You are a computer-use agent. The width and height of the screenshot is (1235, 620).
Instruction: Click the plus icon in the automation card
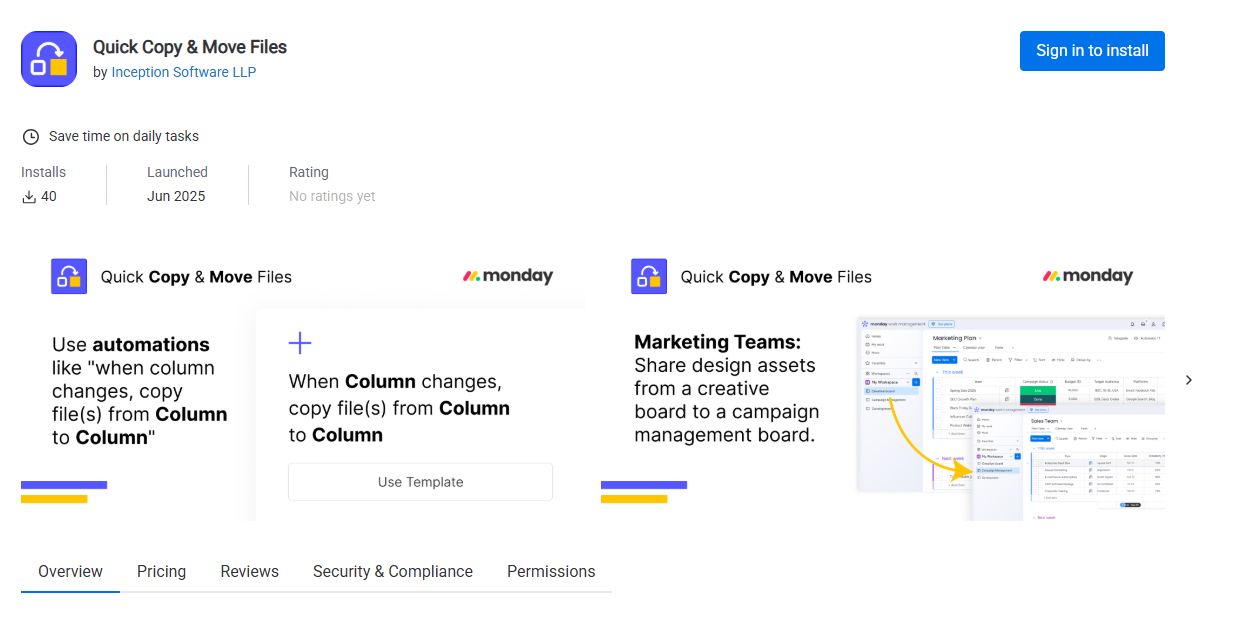[300, 344]
